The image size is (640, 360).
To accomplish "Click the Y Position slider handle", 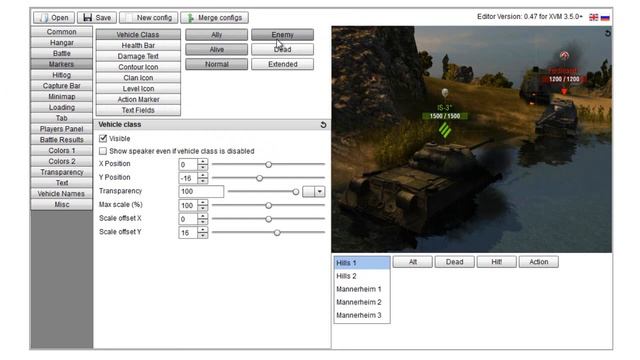I will pos(259,178).
